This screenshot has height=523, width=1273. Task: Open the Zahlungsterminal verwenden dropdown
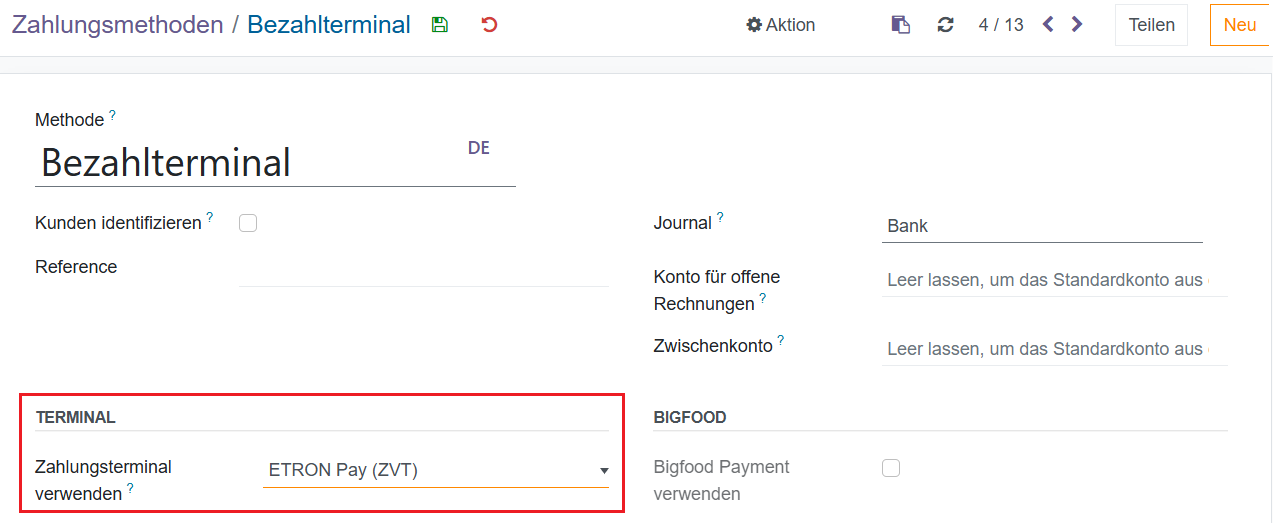436,470
